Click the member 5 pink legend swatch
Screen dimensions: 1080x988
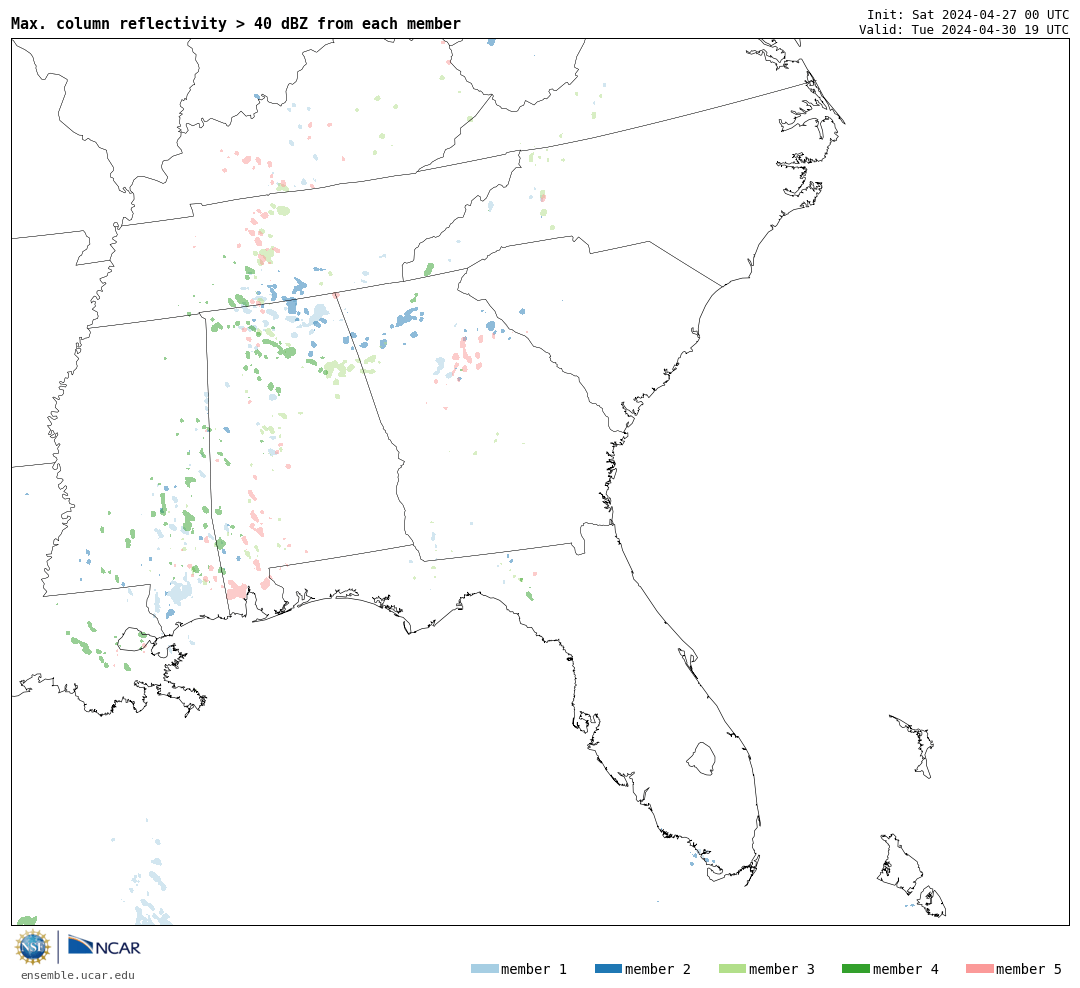point(979,969)
